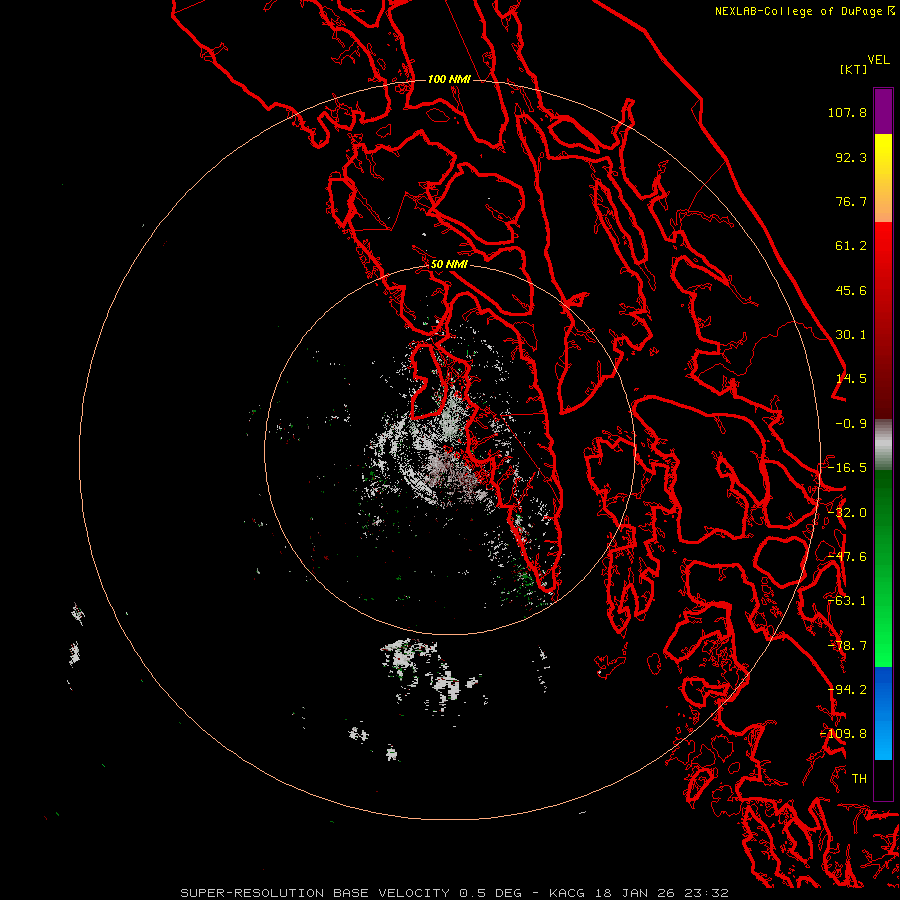Select the -16.5 velocity scale value

847,468
